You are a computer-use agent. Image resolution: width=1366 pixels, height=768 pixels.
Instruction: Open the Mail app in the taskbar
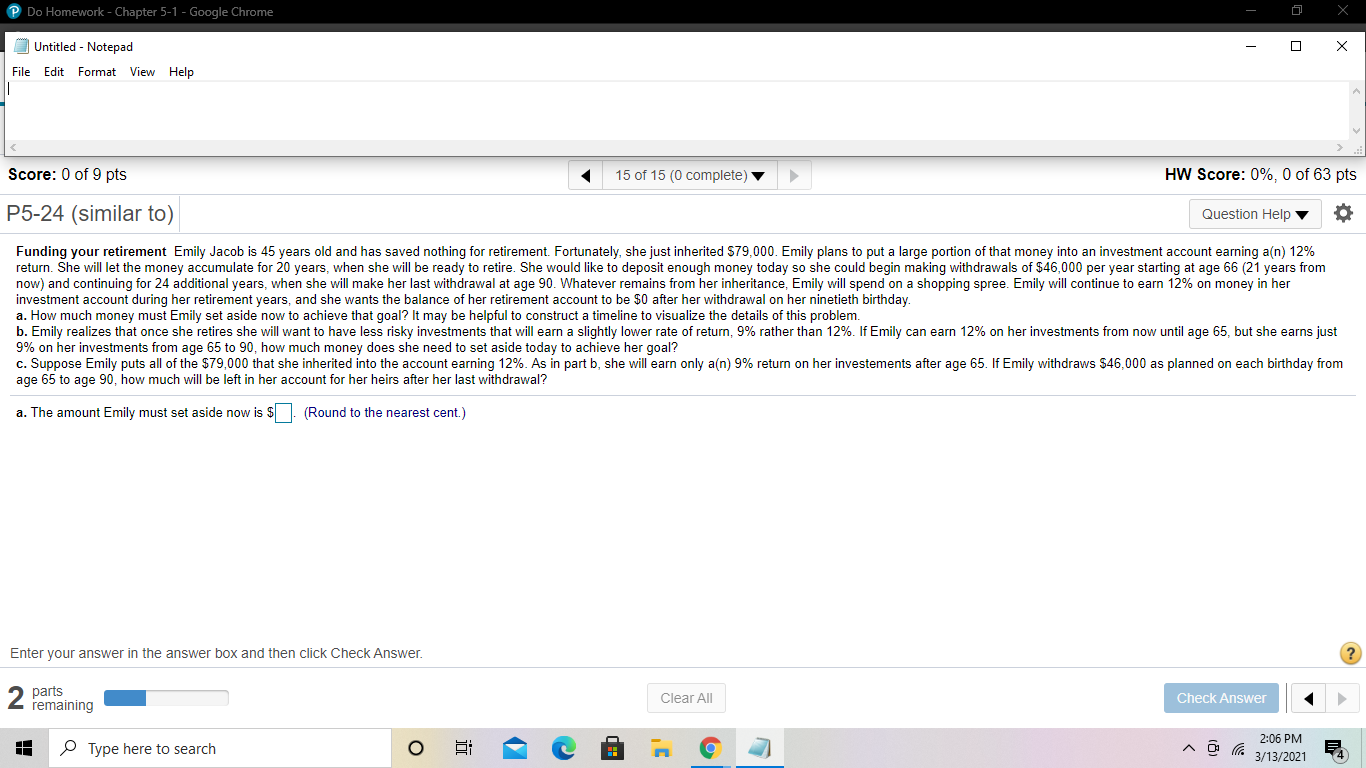514,747
